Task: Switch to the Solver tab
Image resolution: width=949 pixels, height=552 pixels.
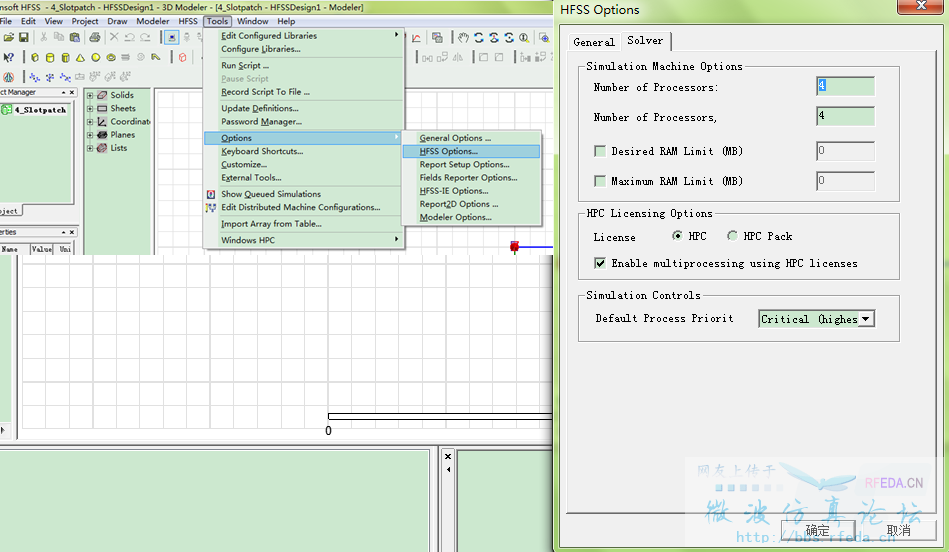Action: click(645, 41)
